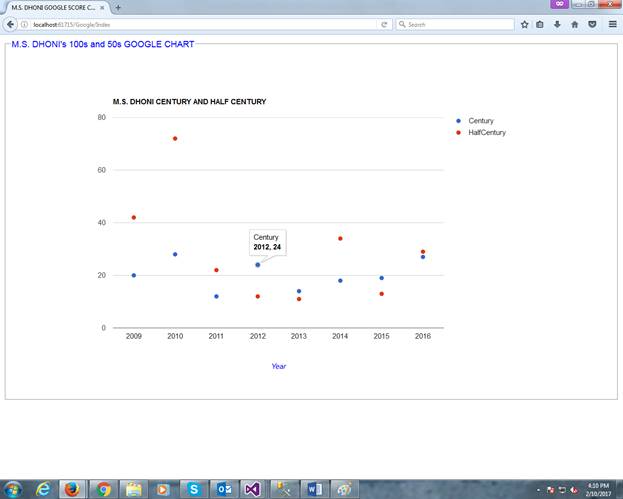Launch Internet Explorer from the taskbar

tap(43, 489)
